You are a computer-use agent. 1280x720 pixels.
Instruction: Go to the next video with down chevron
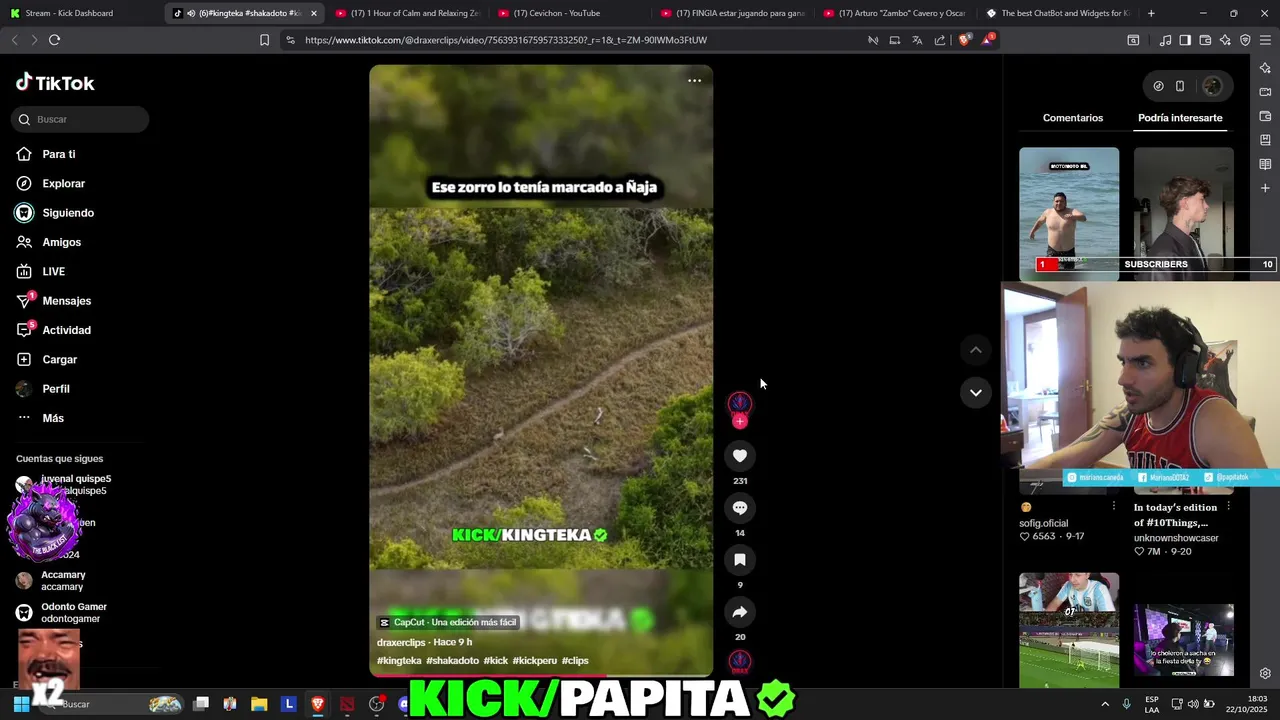[x=975, y=392]
